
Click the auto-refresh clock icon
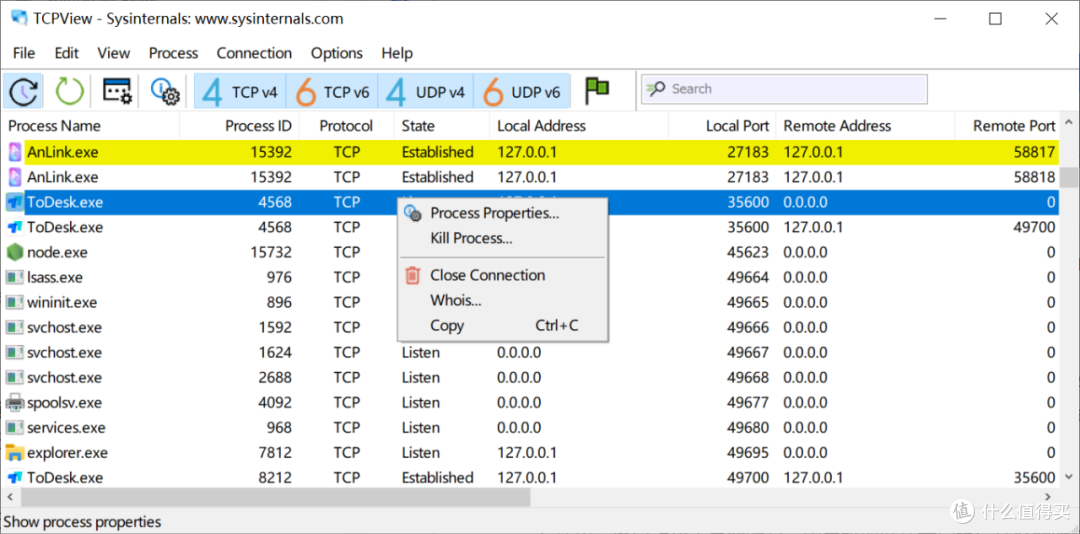click(23, 91)
